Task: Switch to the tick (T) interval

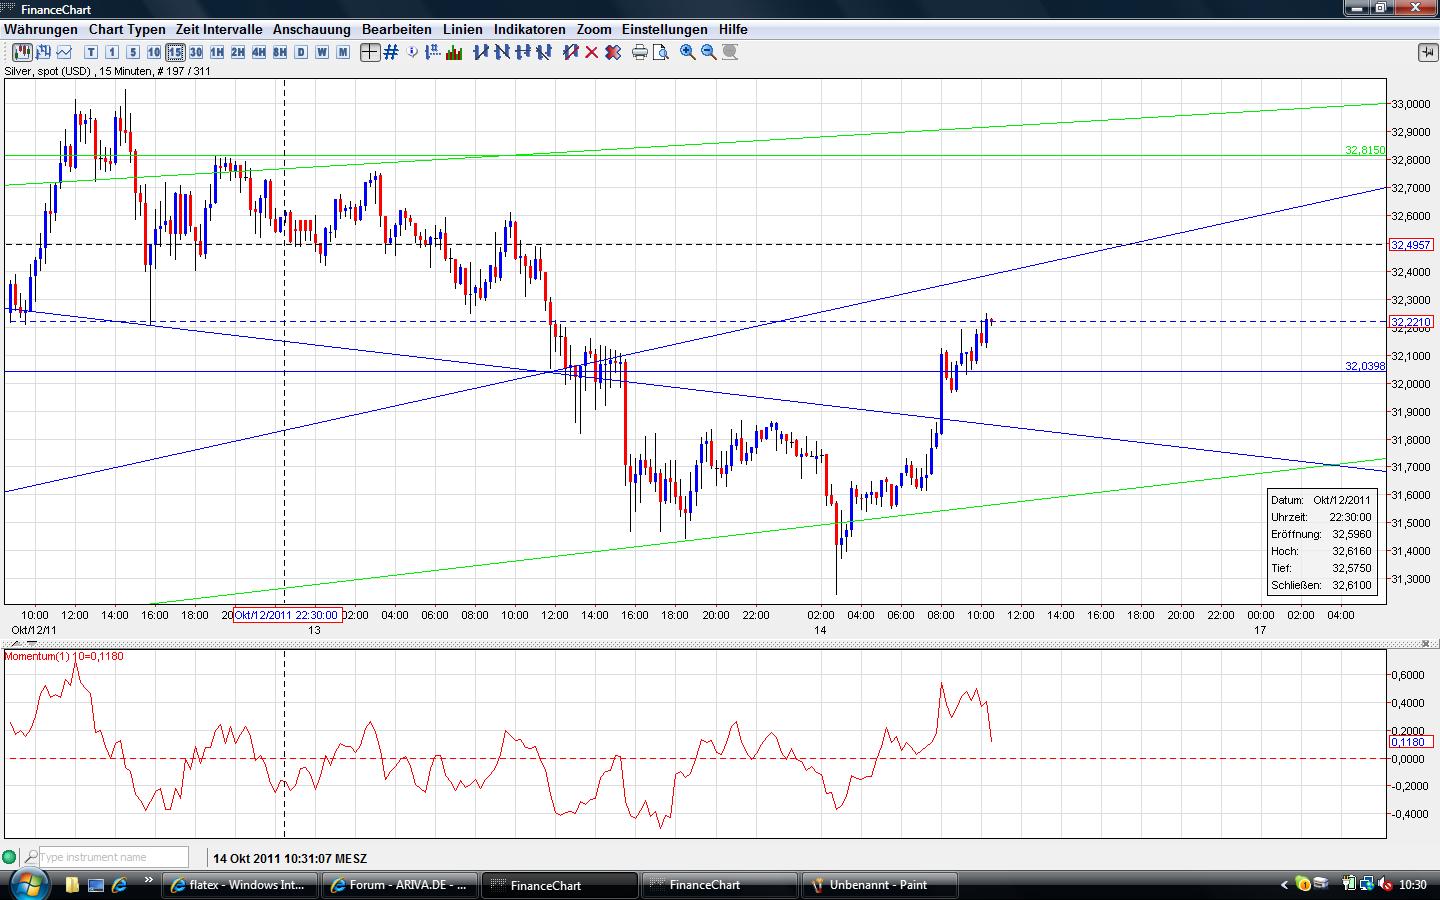Action: (91, 52)
